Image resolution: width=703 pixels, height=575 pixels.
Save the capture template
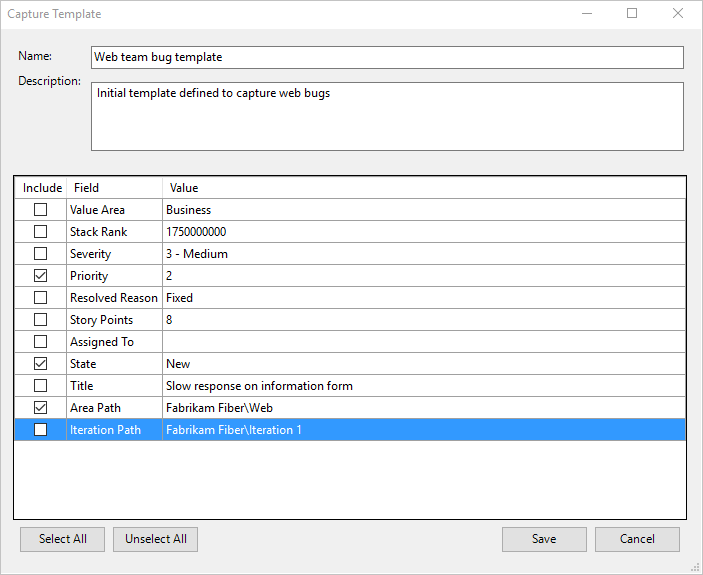[544, 539]
